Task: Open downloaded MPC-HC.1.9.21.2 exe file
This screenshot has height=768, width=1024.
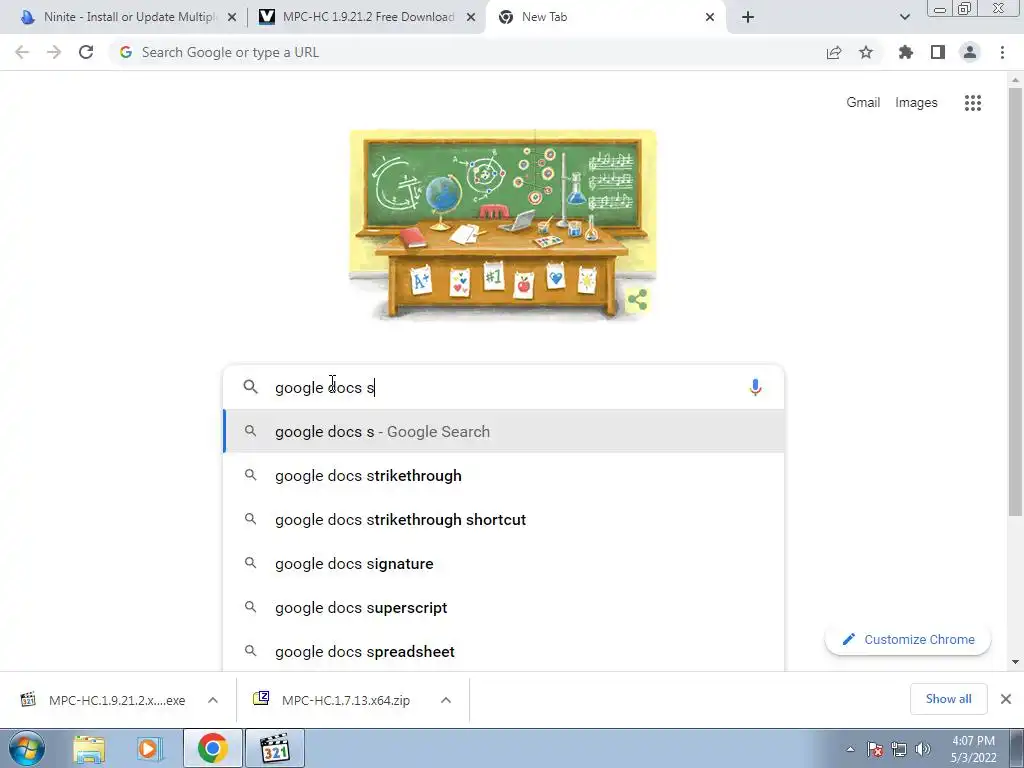Action: [103, 700]
